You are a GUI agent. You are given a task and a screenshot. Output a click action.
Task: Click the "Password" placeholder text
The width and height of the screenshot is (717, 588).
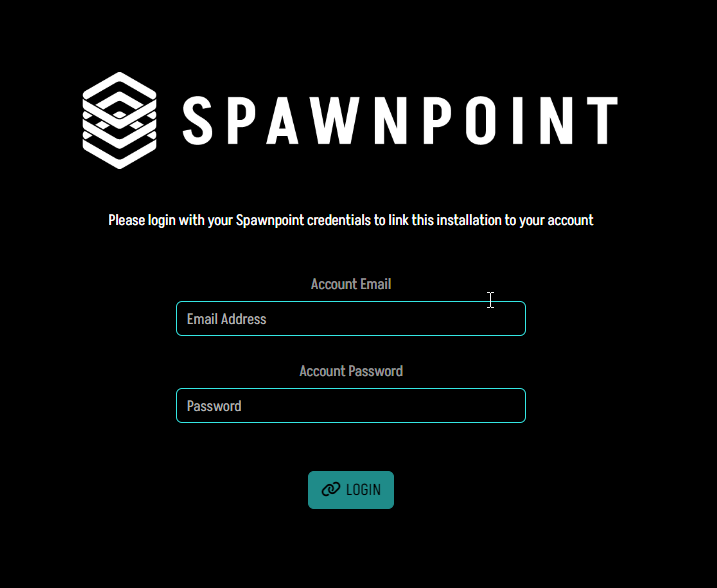pos(214,406)
